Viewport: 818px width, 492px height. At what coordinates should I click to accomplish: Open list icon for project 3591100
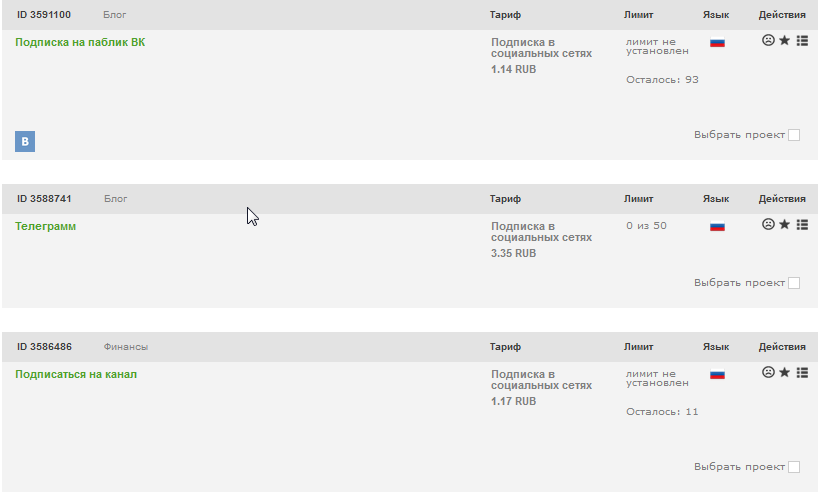point(802,40)
